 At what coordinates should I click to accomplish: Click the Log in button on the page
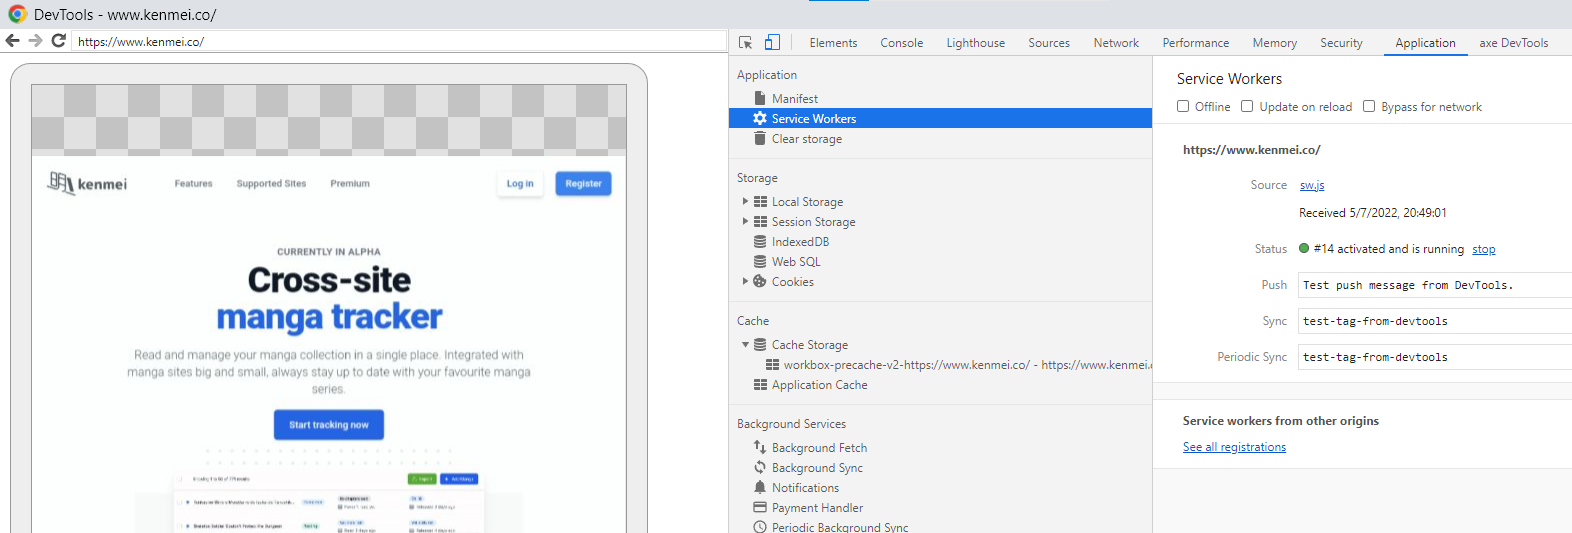(520, 184)
